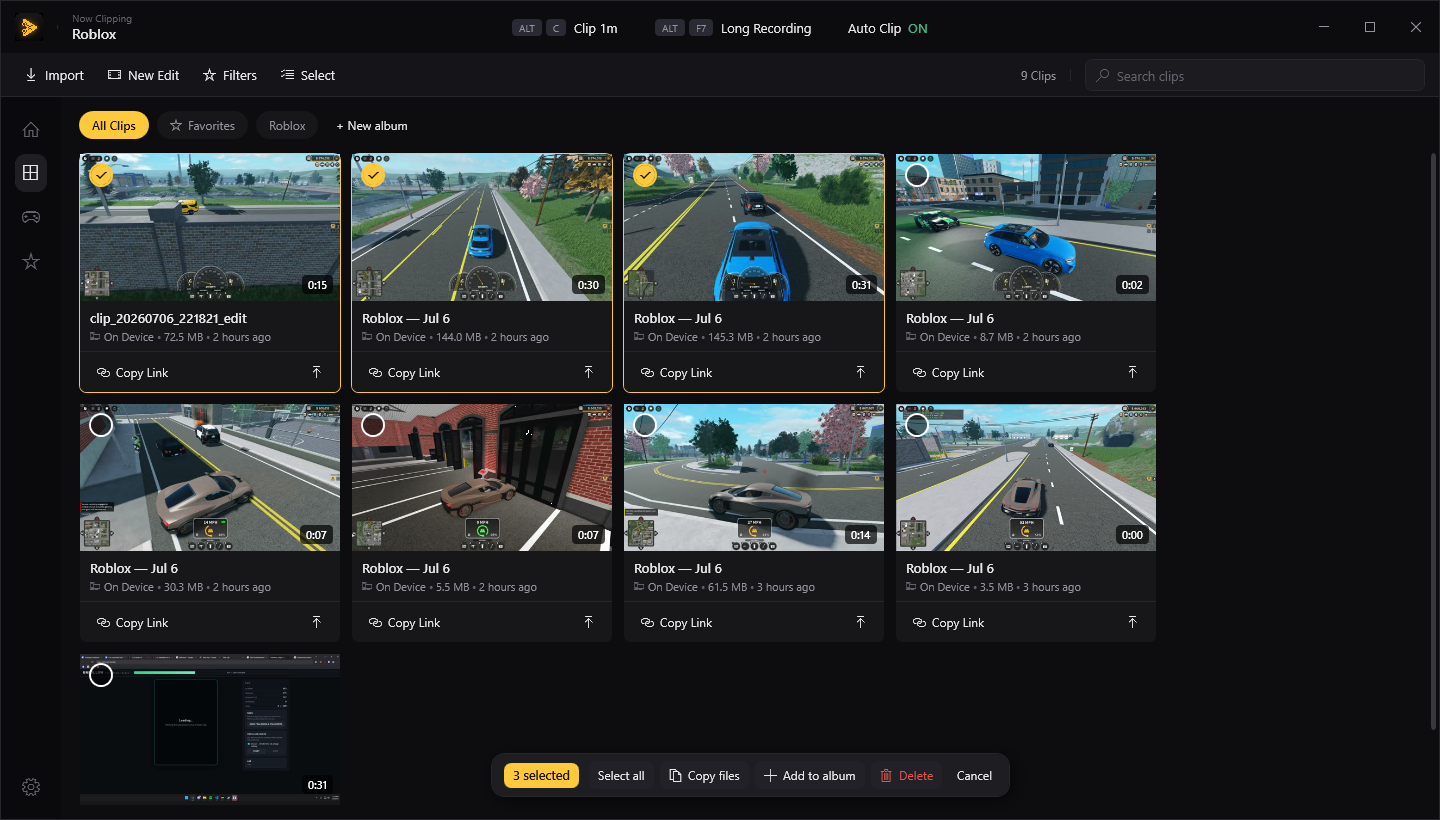Click the Long Recording hotkey label
1440x820 pixels.
(x=766, y=28)
